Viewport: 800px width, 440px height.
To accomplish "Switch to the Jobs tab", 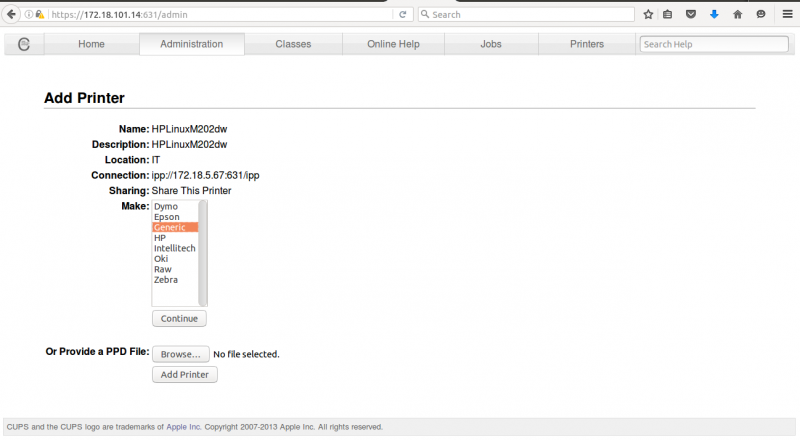I will (491, 44).
